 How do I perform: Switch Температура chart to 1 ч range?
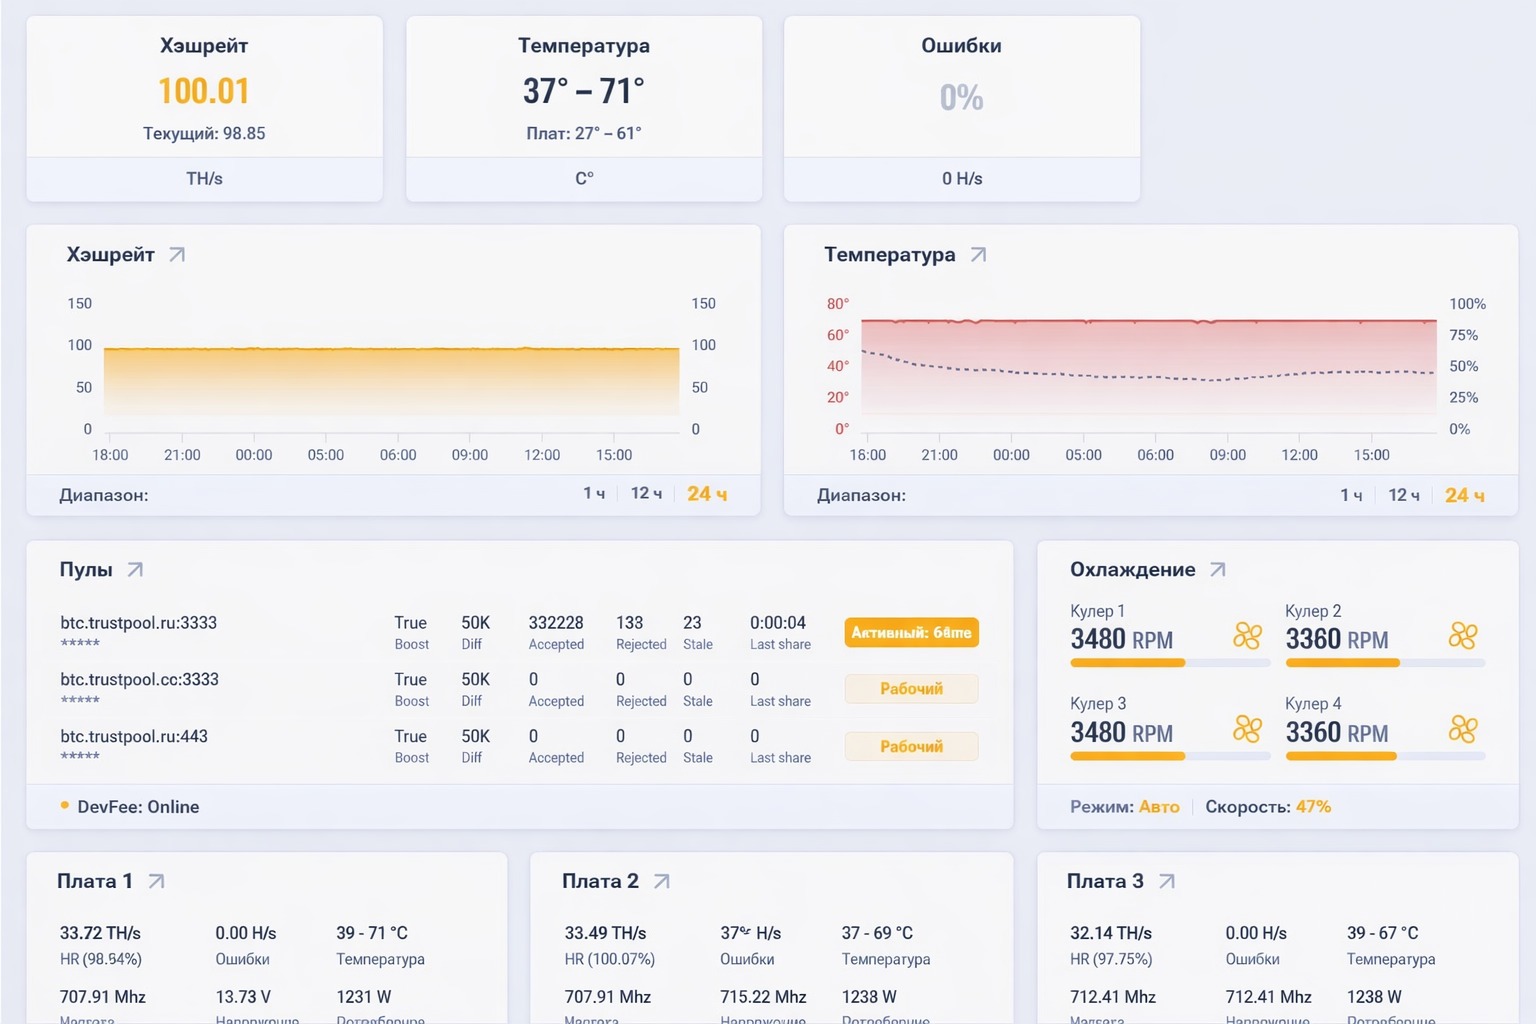click(1351, 495)
